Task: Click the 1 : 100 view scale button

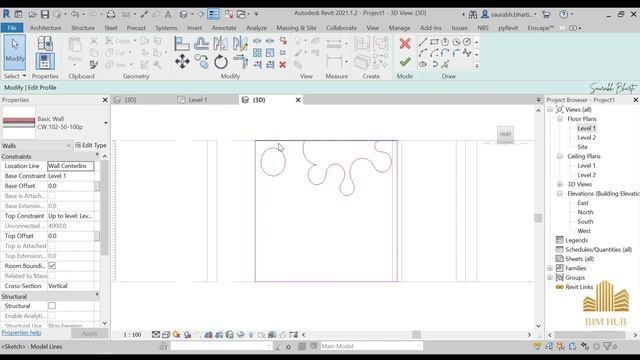Action: point(132,335)
